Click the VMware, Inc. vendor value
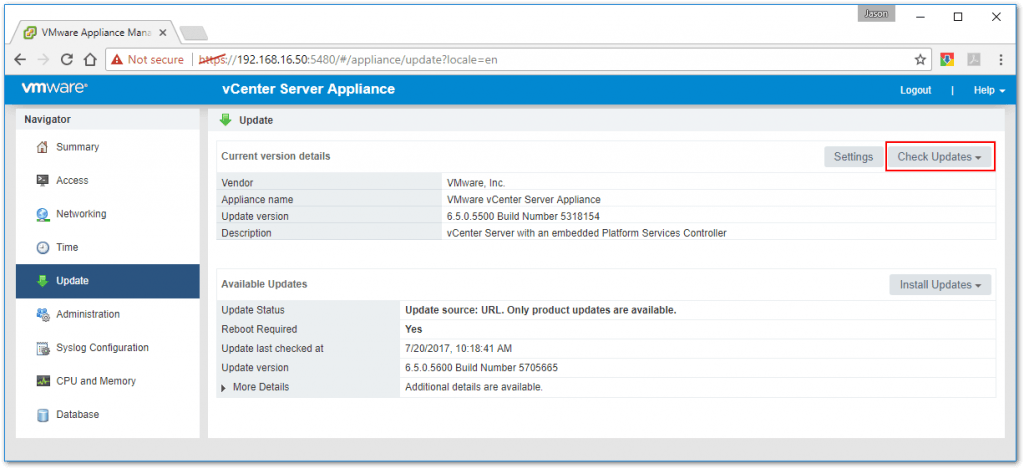 point(476,183)
